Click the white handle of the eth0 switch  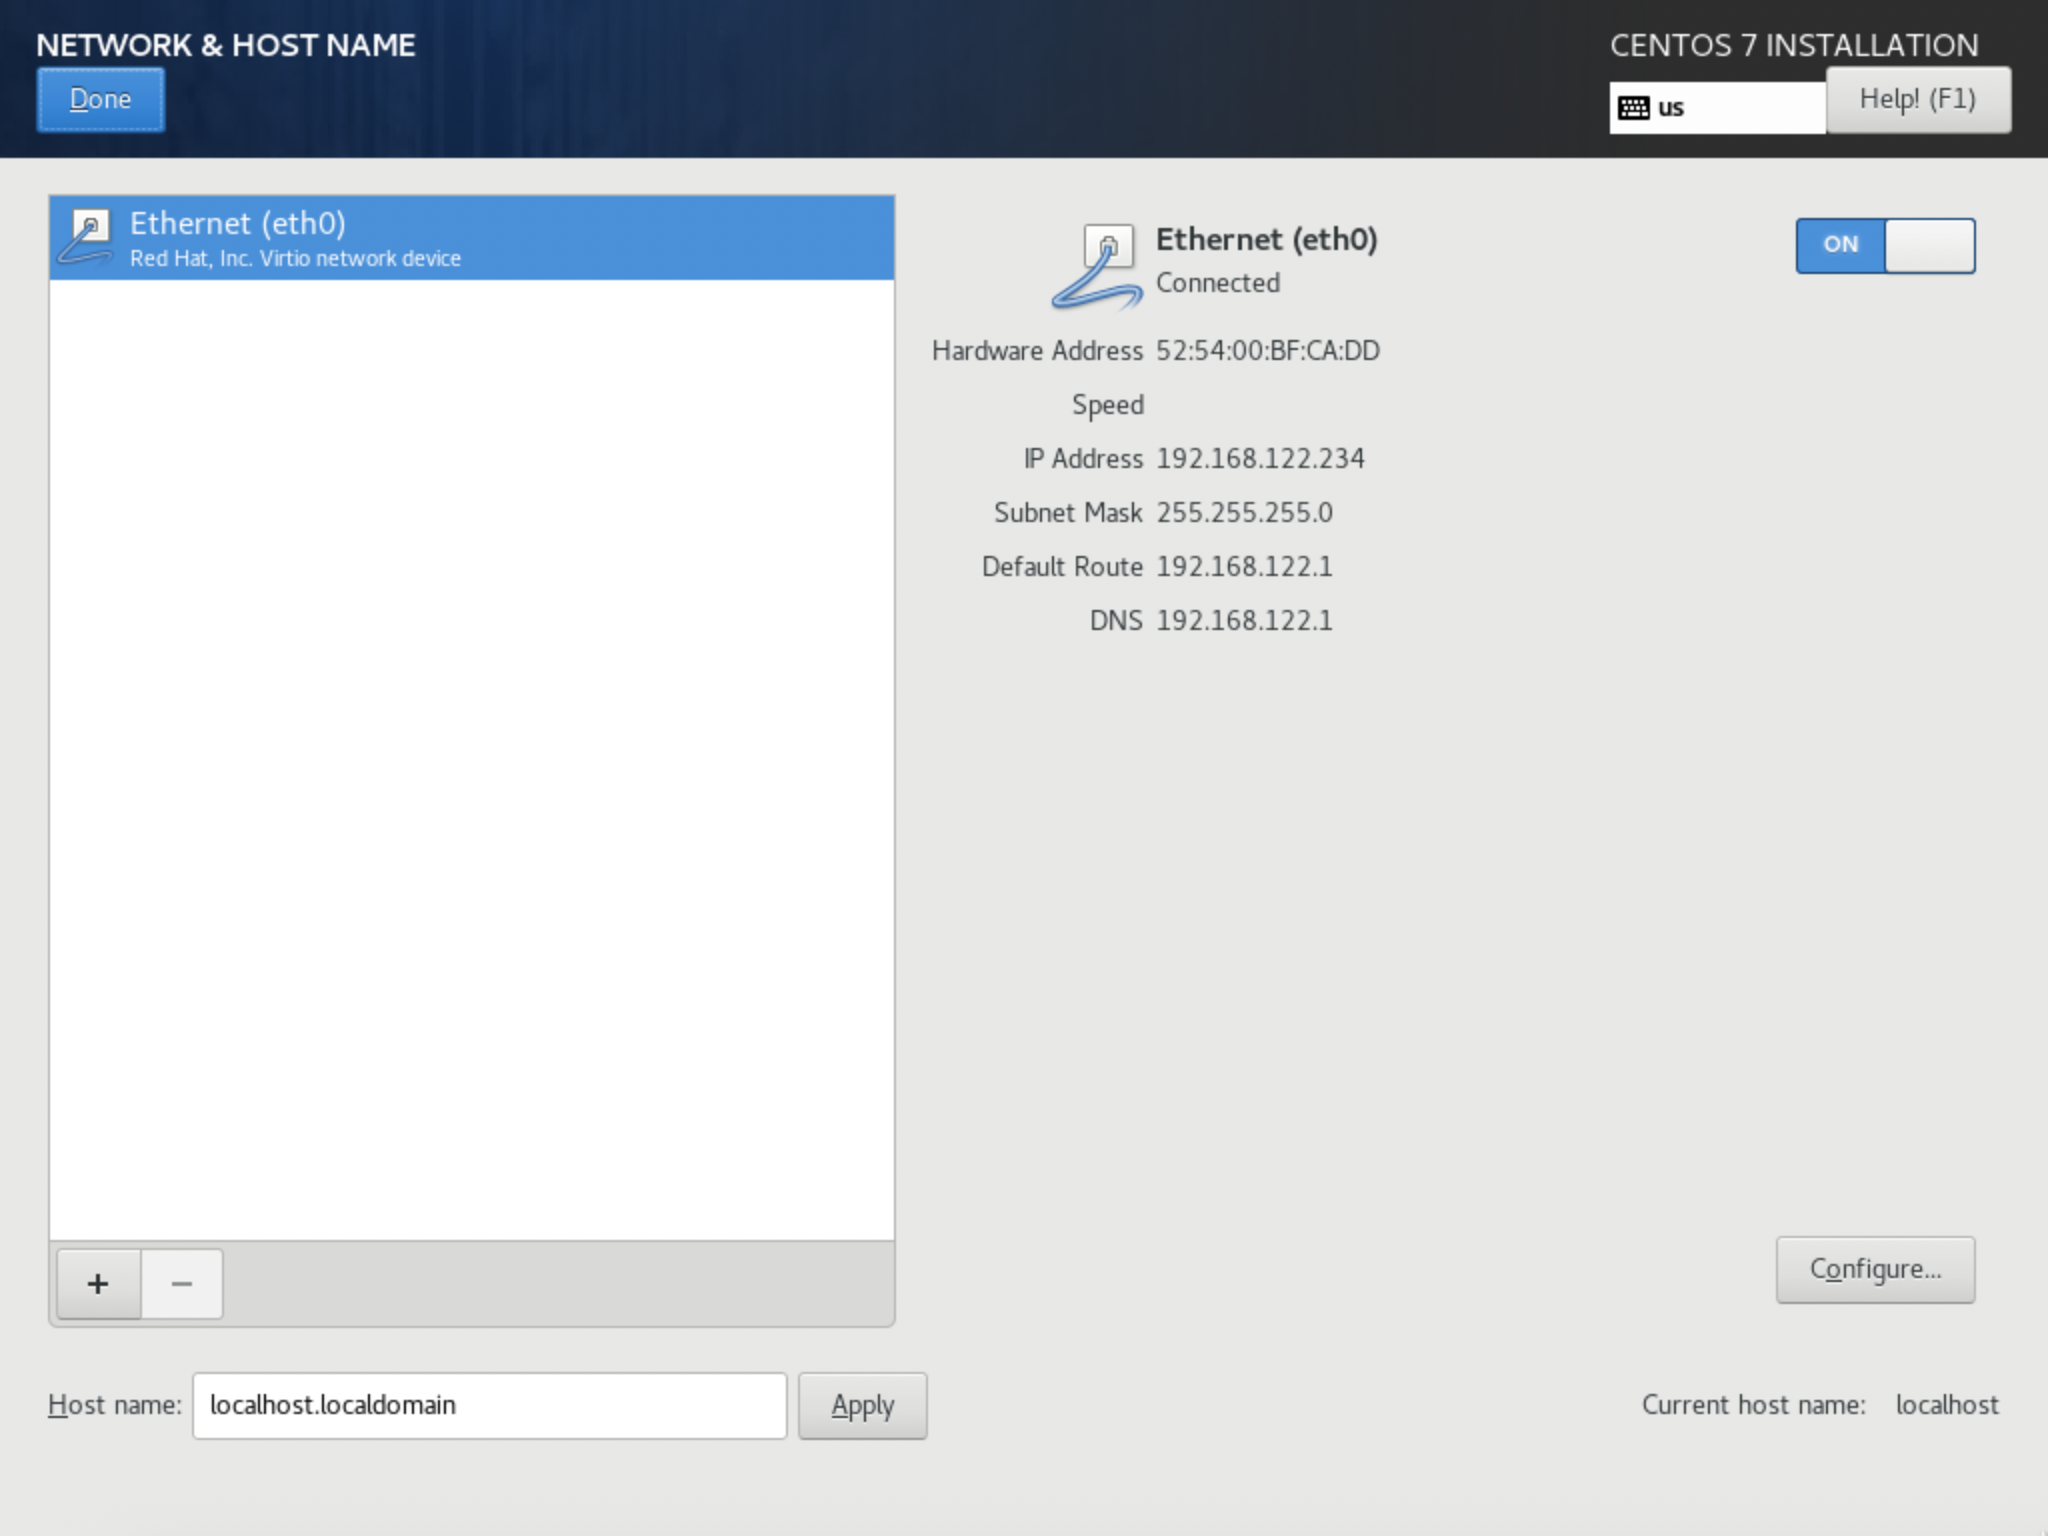tap(1929, 246)
